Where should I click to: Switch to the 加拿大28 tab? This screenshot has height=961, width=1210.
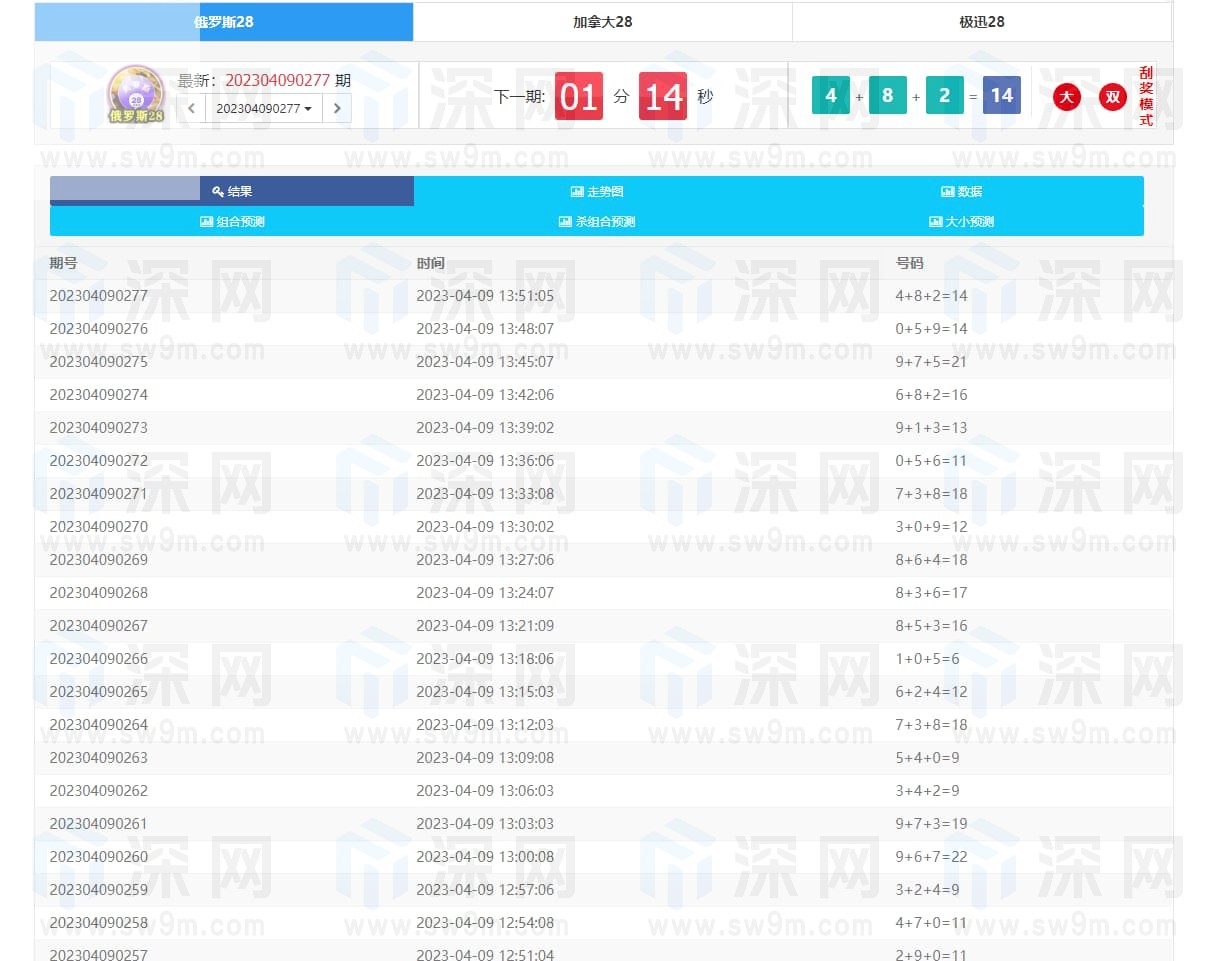click(602, 22)
